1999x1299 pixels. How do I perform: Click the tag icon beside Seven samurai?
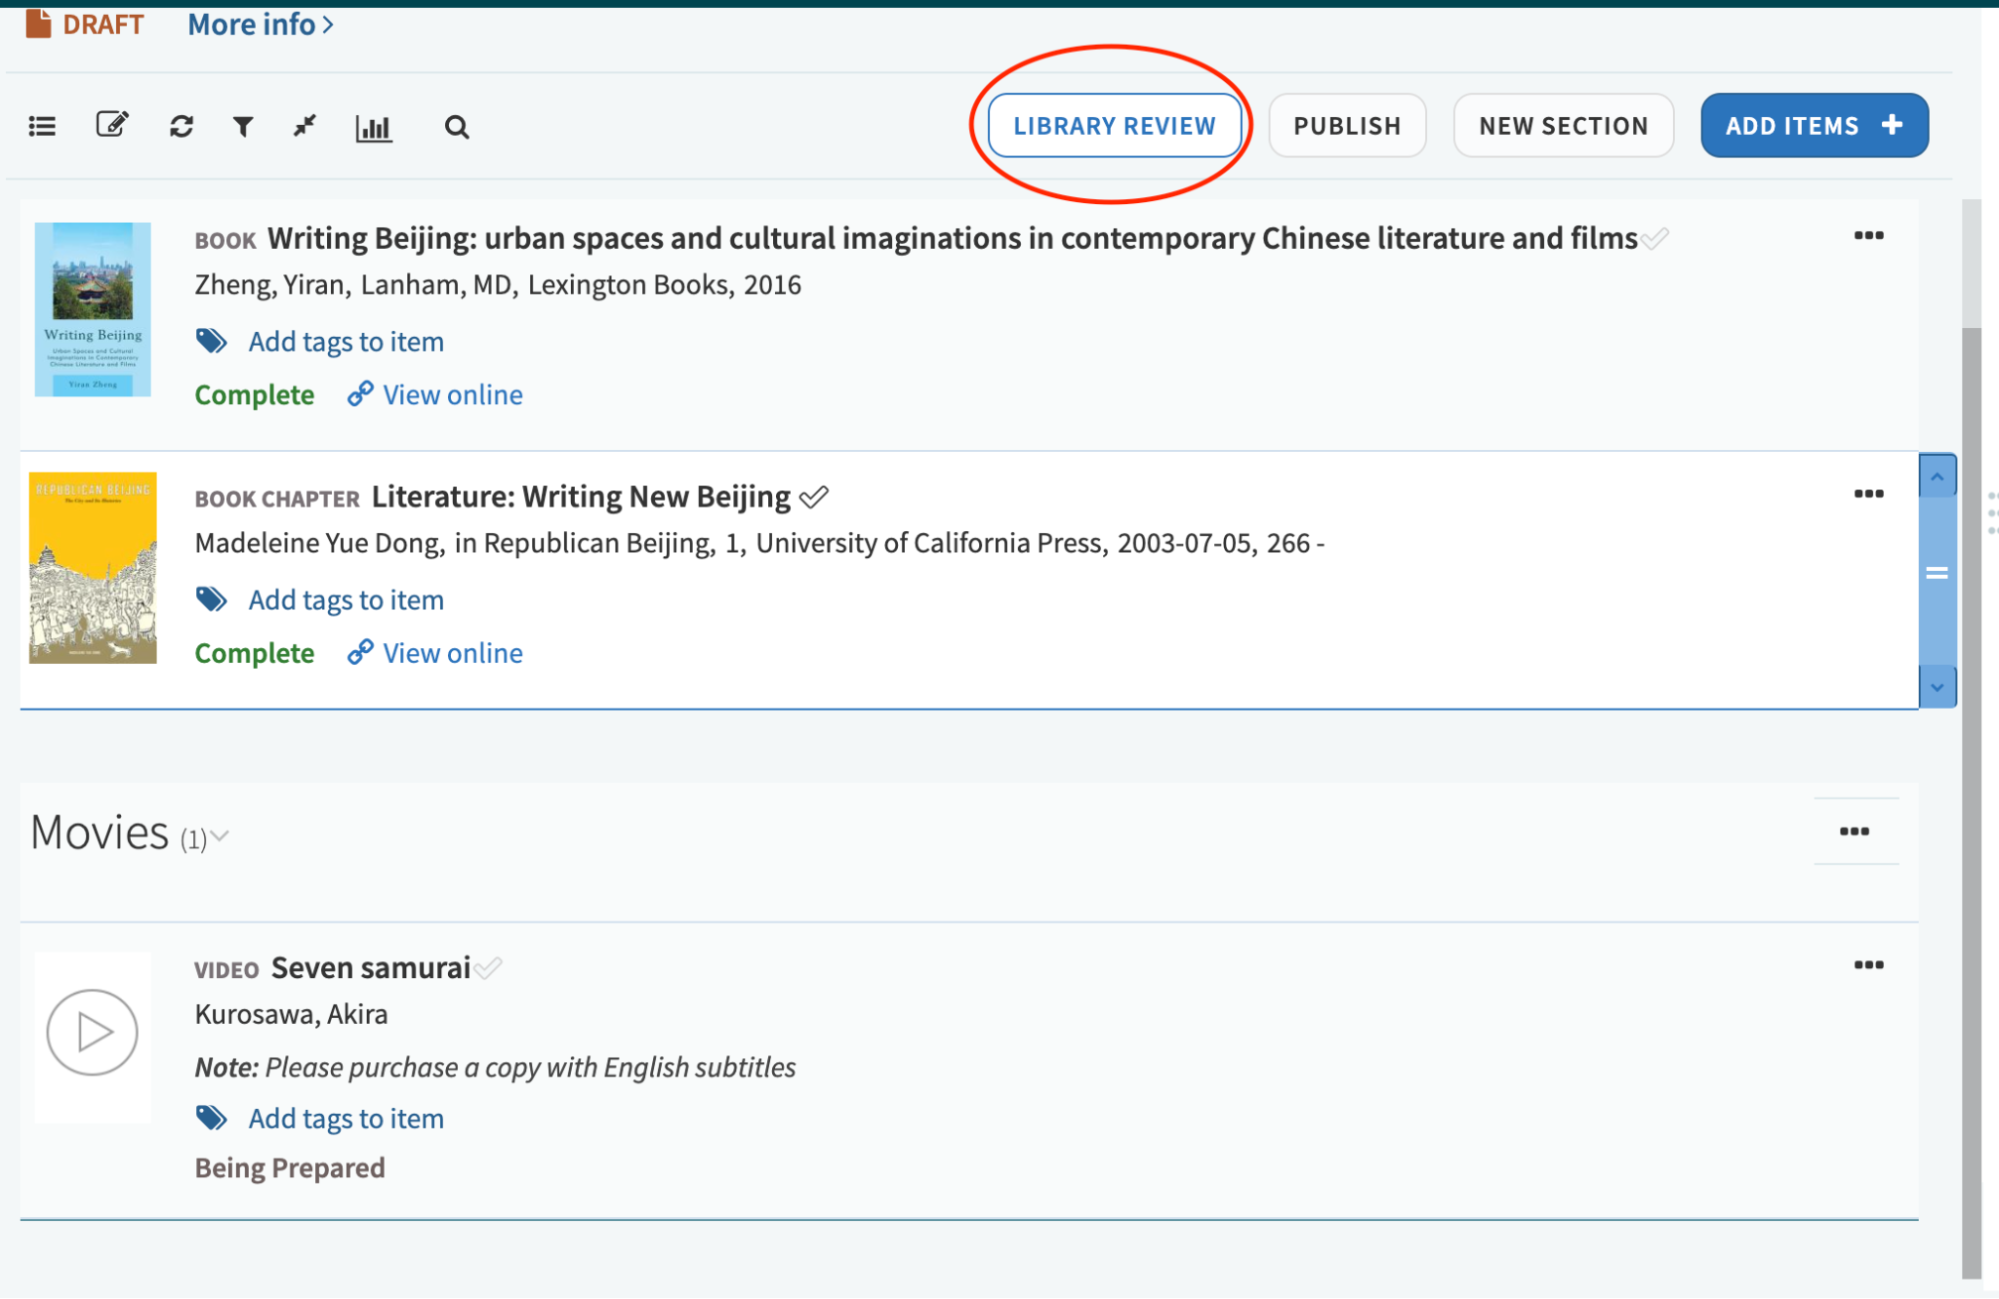click(212, 1118)
